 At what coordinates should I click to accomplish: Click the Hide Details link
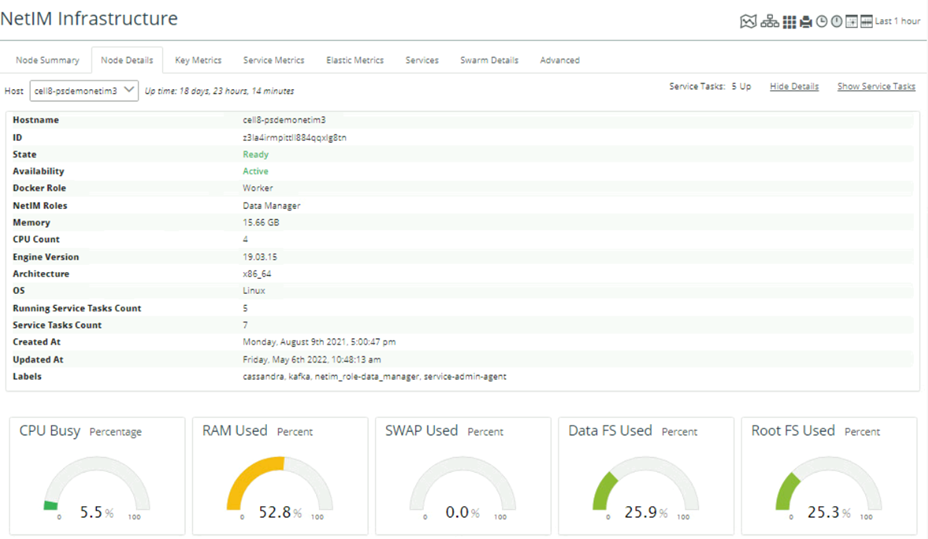point(794,86)
